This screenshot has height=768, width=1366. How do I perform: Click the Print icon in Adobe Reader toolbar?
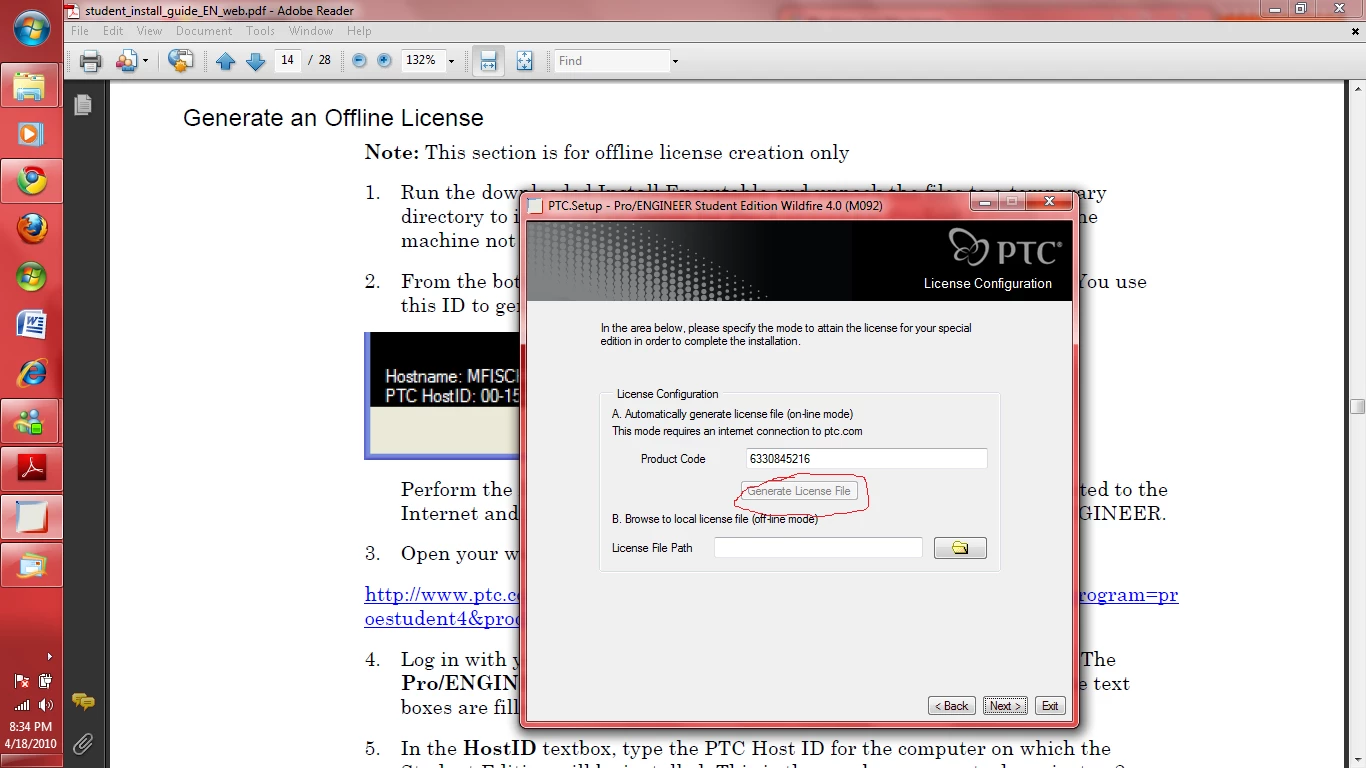(91, 61)
